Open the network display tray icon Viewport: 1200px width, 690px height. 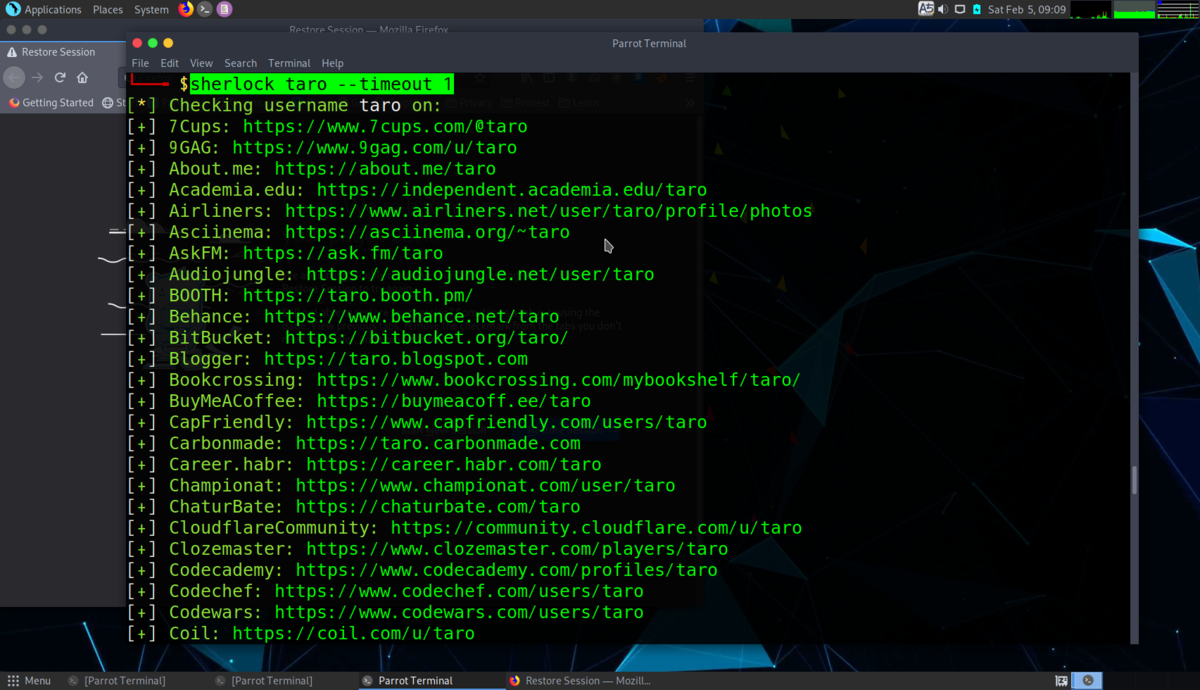960,9
